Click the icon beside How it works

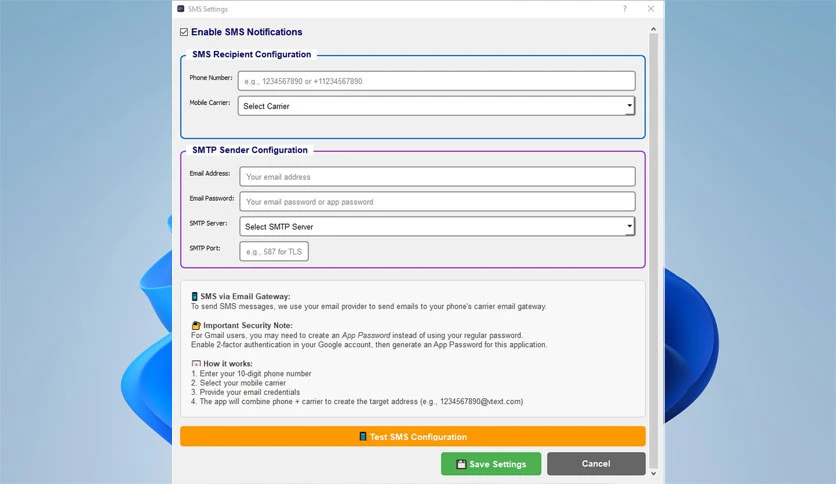[x=196, y=364]
